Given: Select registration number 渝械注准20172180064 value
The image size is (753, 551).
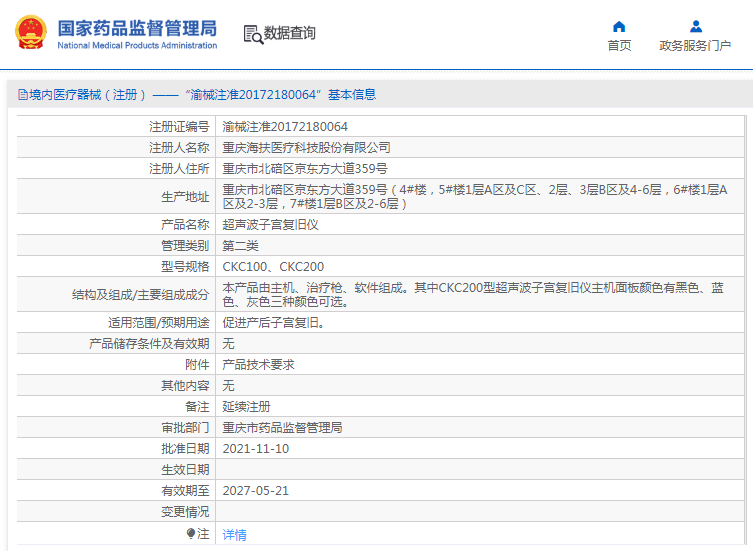Looking at the screenshot, I should click(285, 127).
